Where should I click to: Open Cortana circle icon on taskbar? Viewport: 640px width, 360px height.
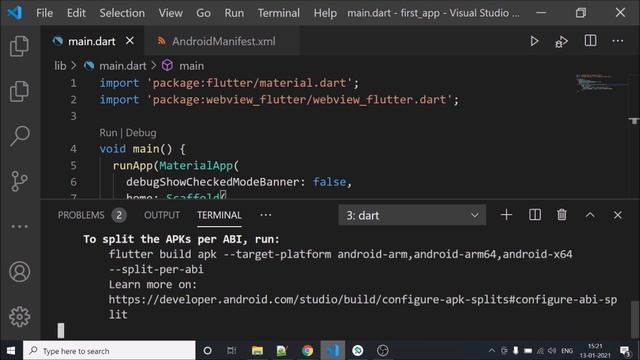pyautogui.click(x=207, y=351)
